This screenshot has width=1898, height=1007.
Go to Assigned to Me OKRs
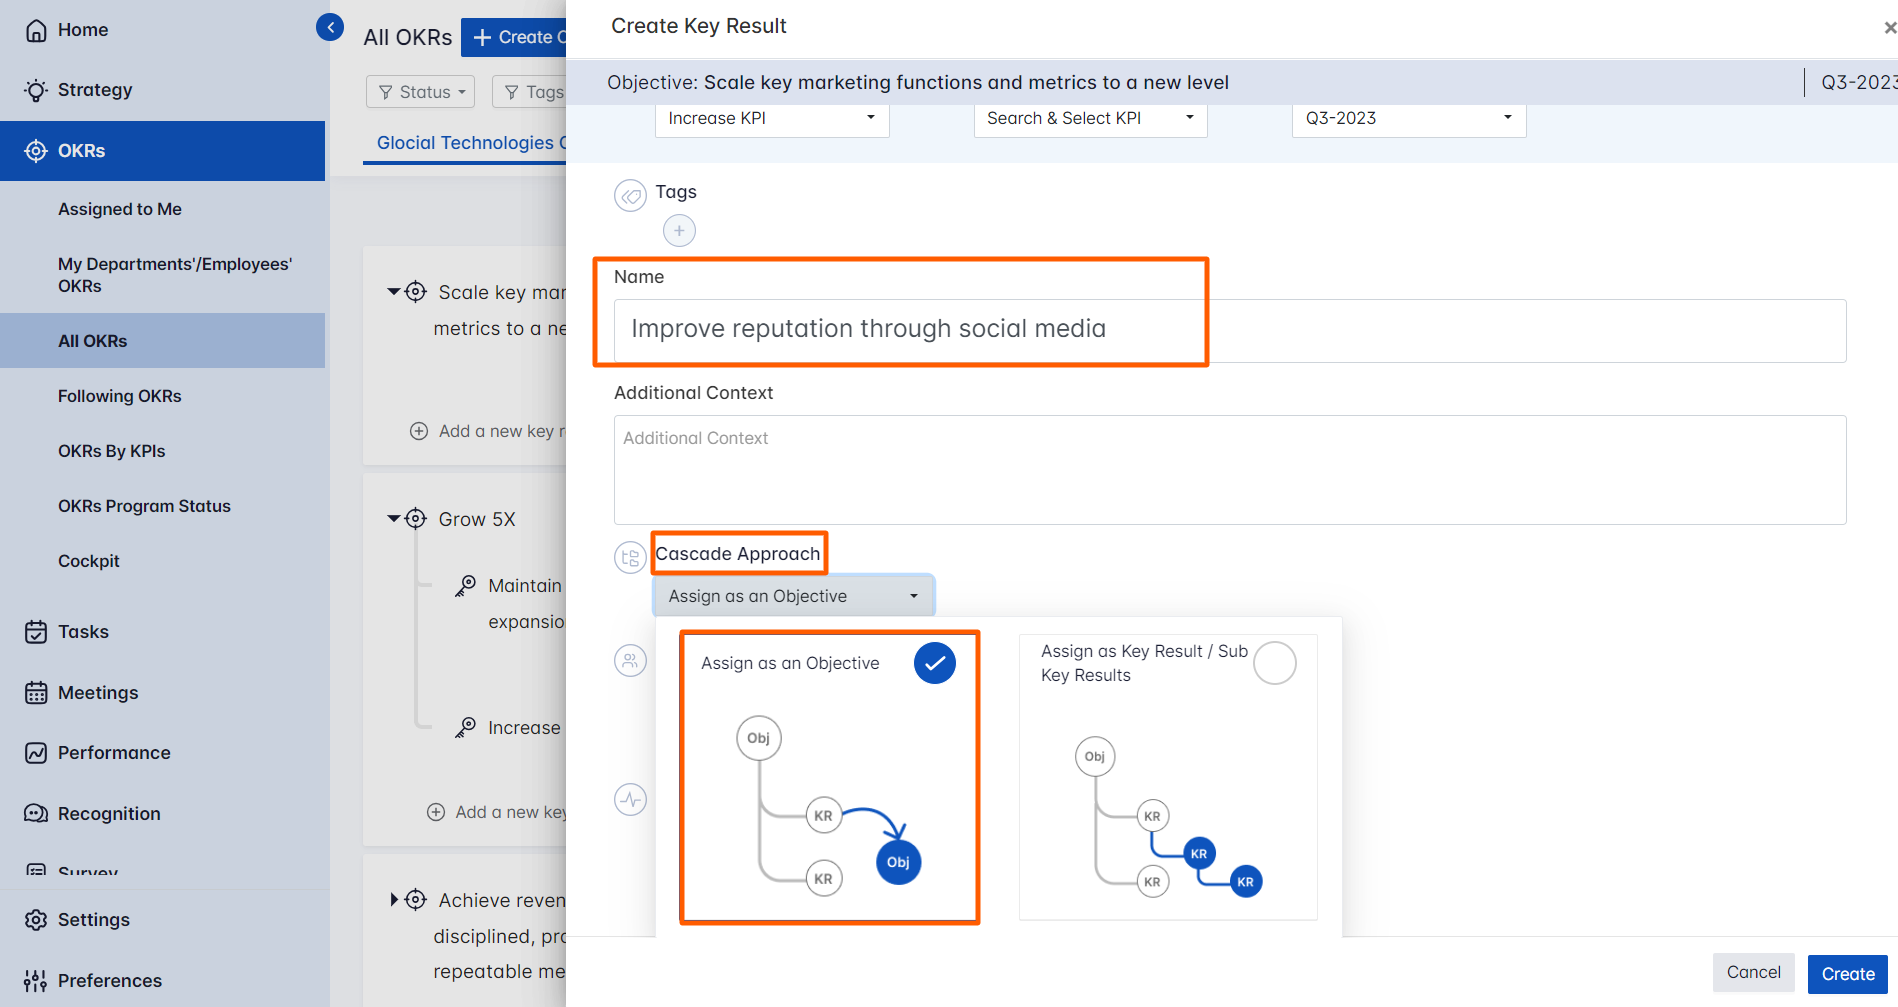pyautogui.click(x=120, y=209)
